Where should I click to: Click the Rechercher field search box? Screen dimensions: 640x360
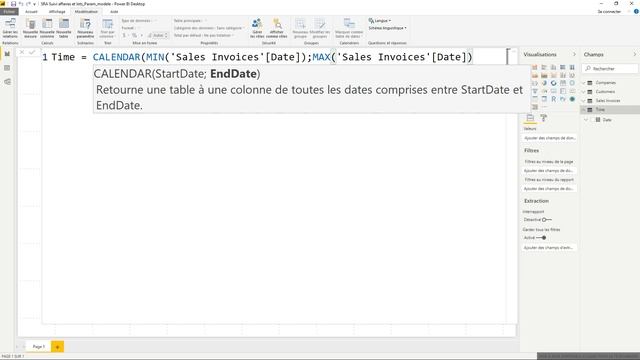[x=610, y=69]
